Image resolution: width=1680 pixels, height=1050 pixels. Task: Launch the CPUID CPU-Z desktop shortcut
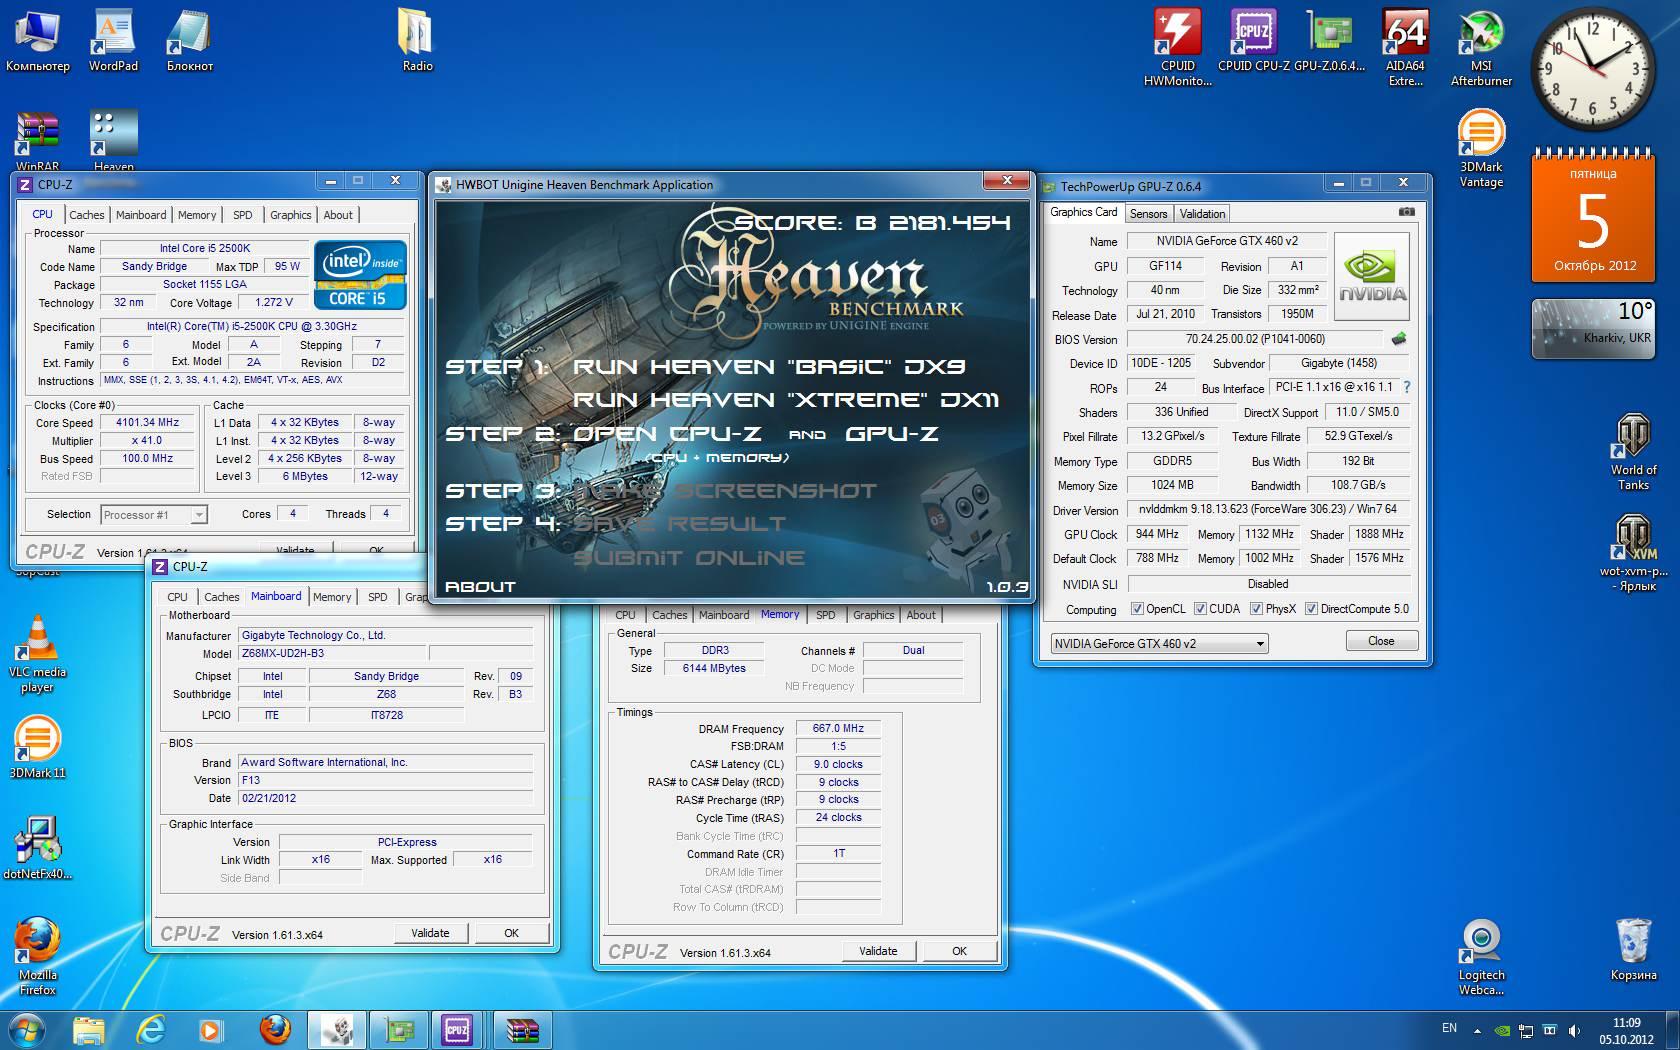click(1253, 40)
